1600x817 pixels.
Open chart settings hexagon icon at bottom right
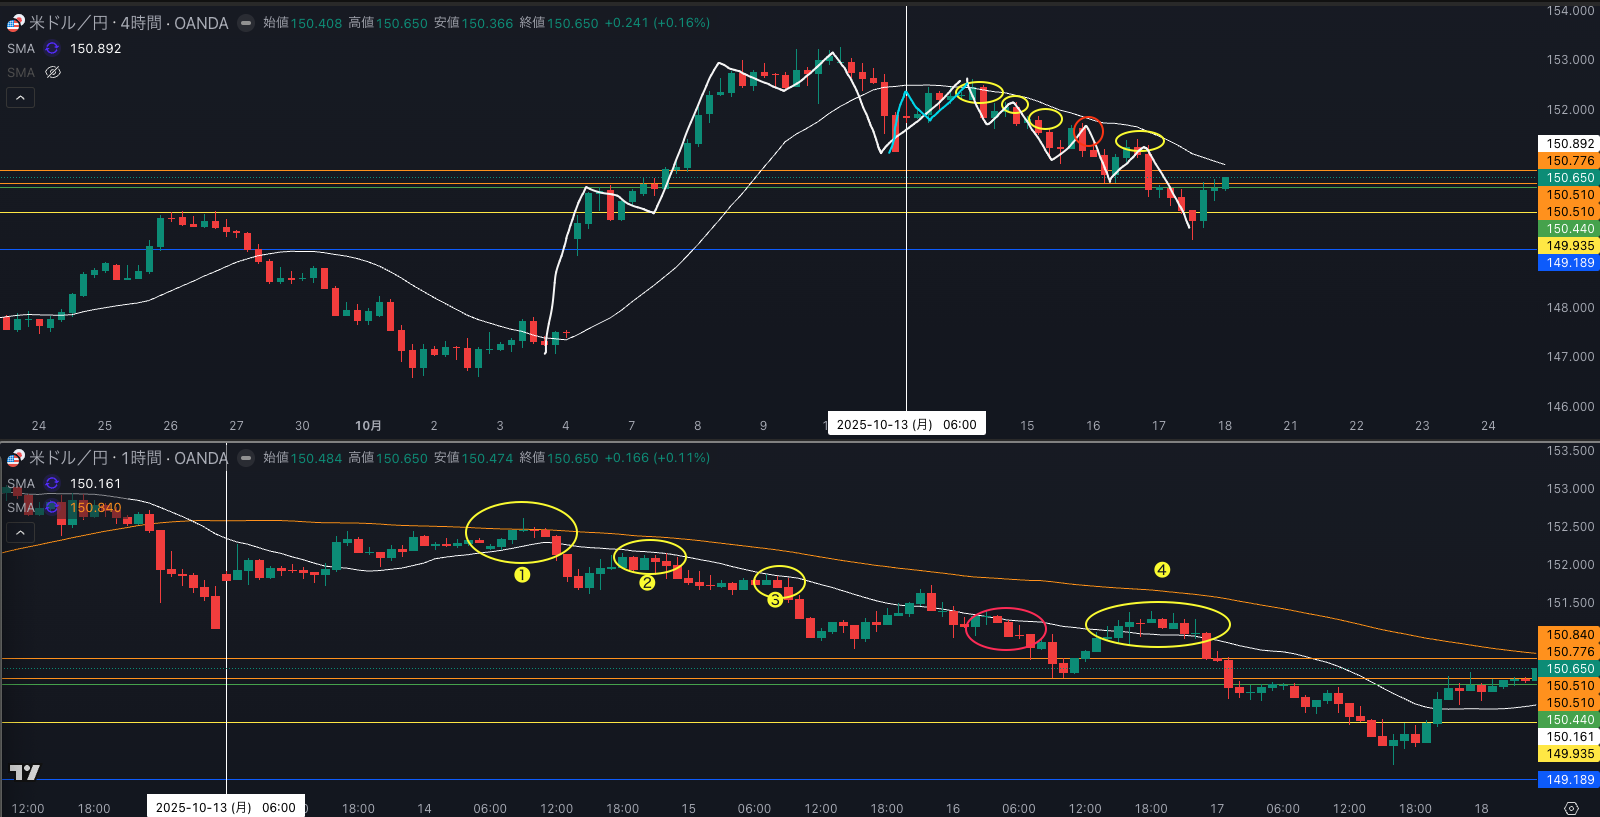tap(1571, 808)
